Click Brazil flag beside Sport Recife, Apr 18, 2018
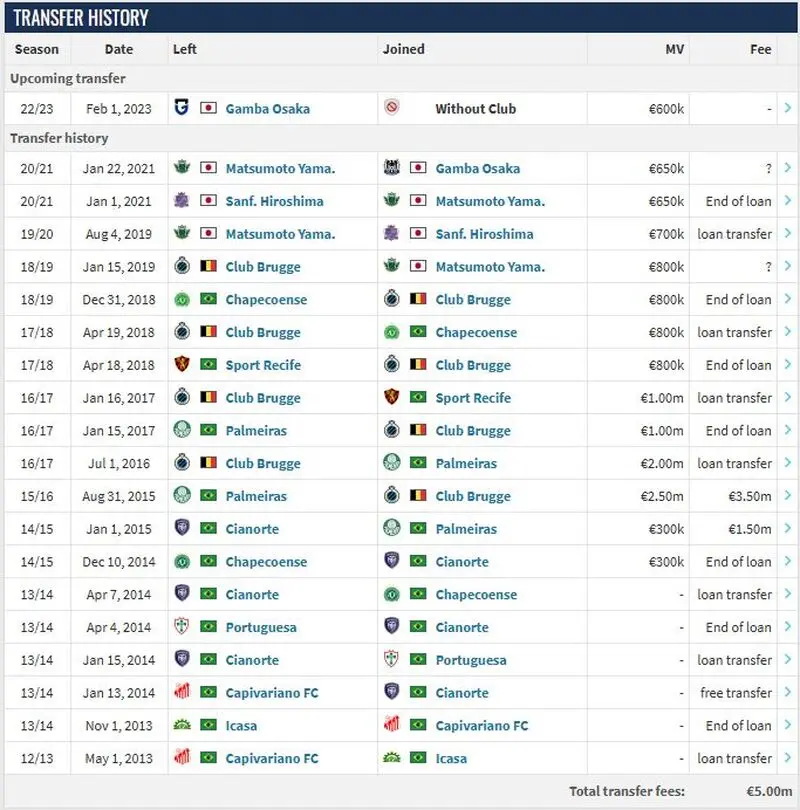 point(208,364)
